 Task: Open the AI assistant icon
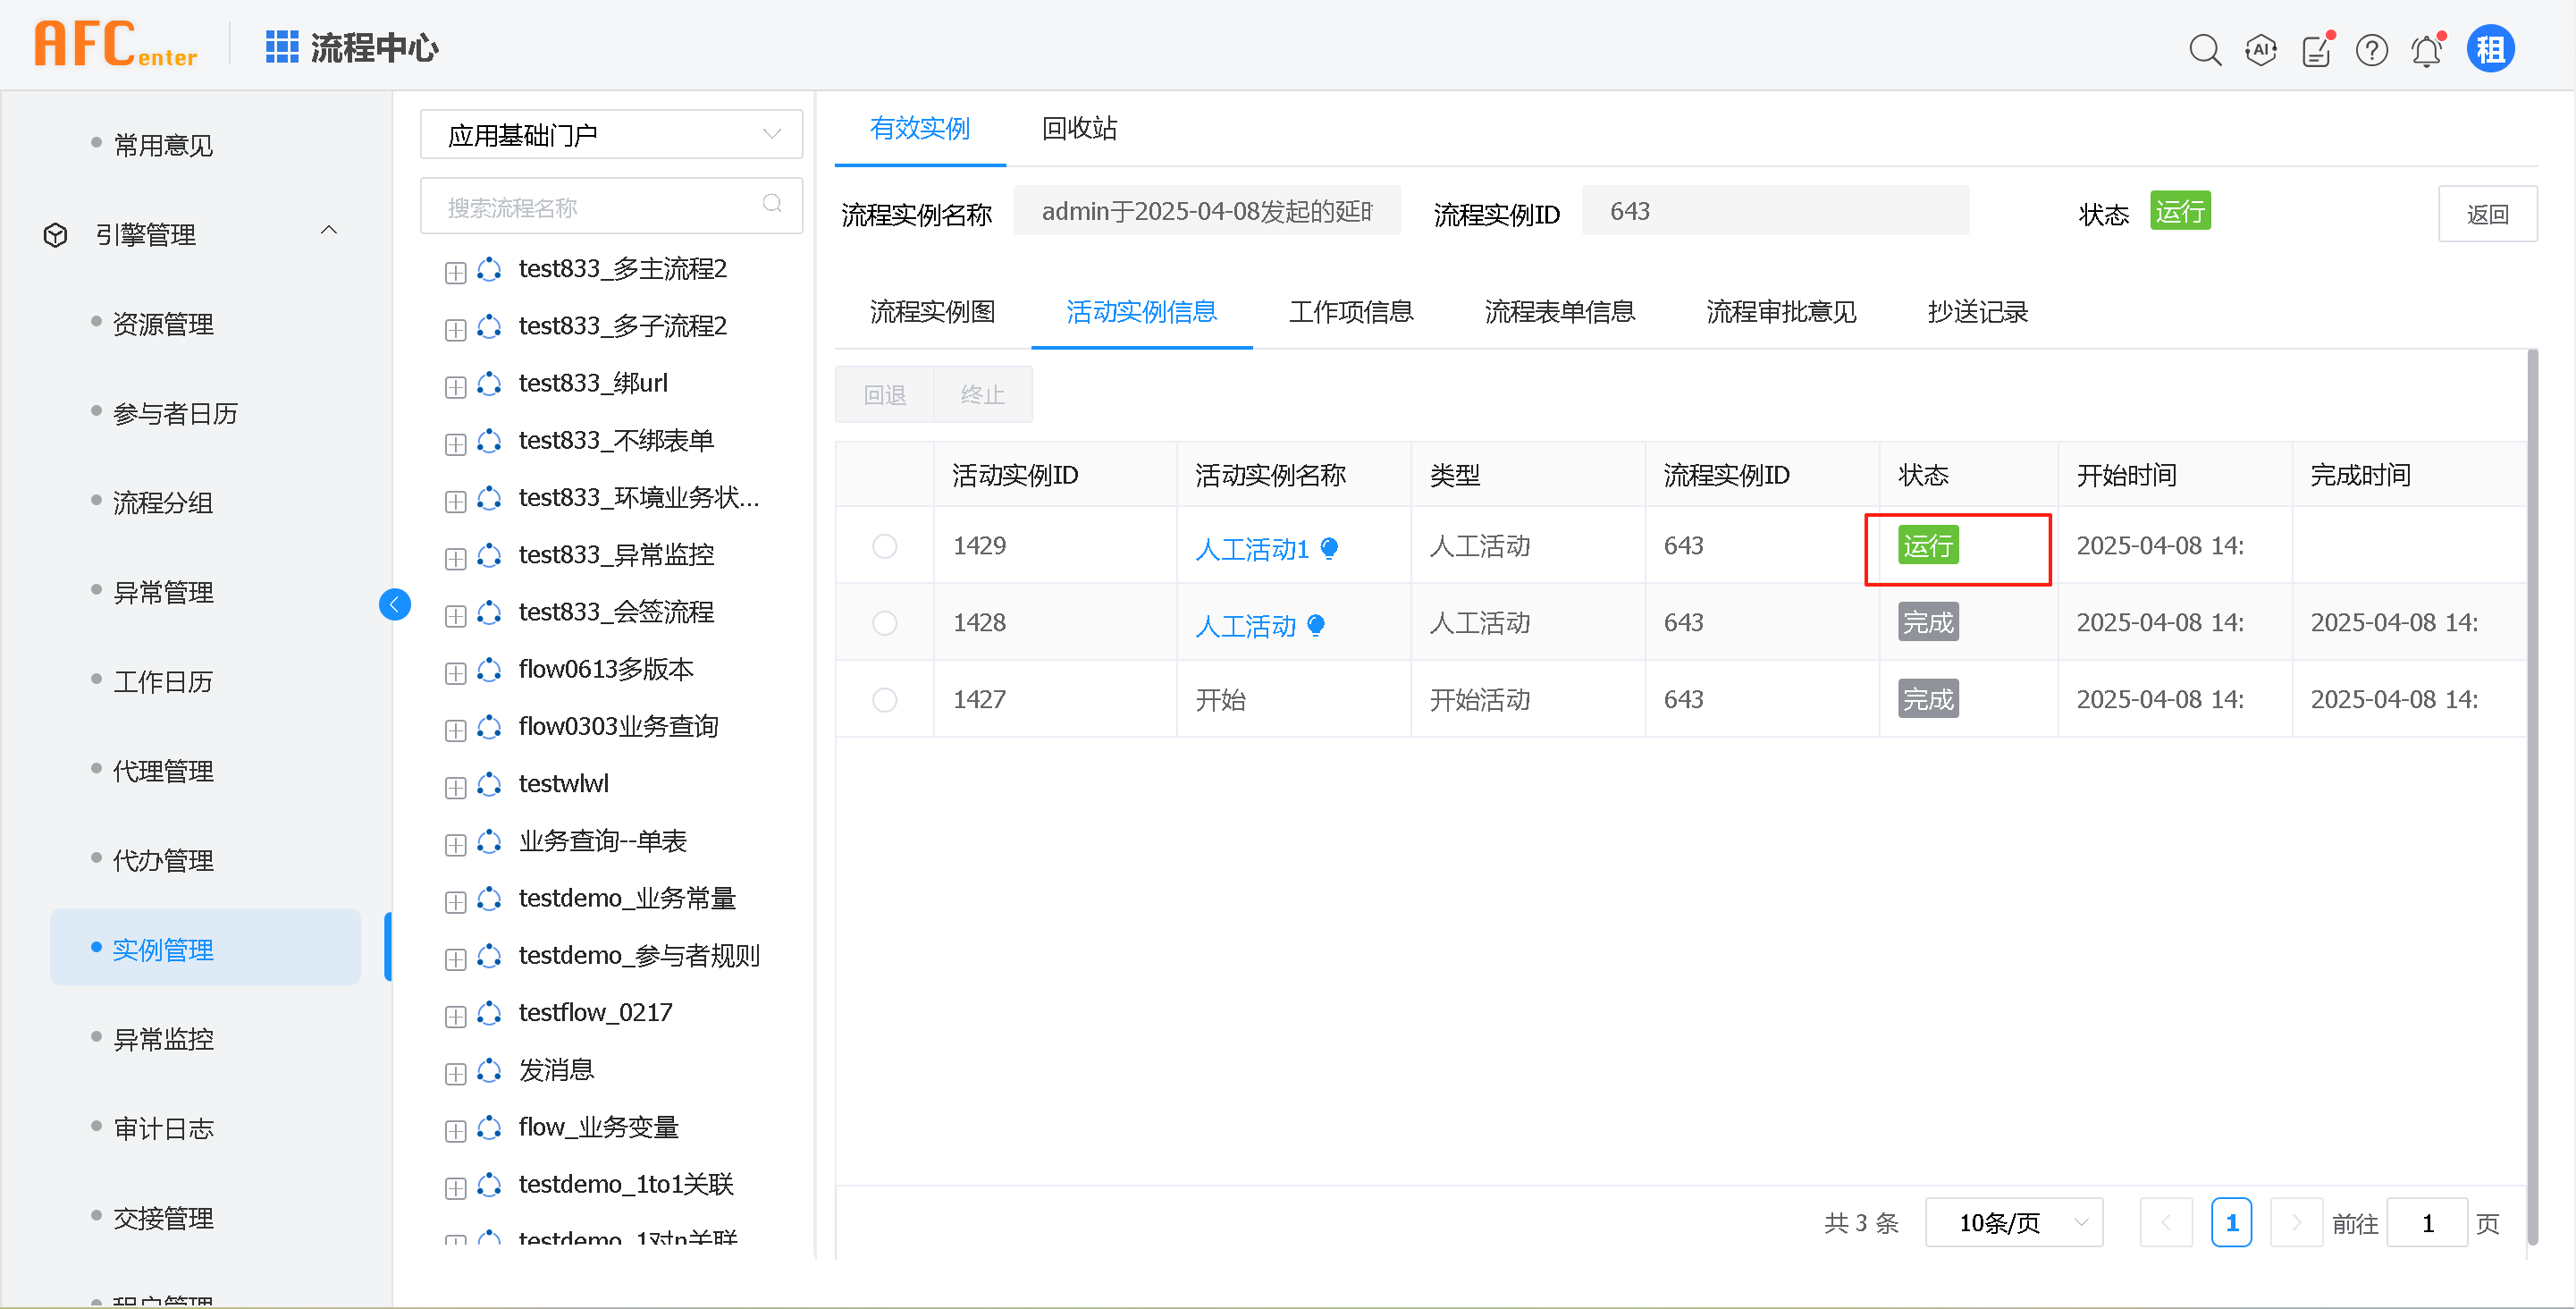(2260, 49)
